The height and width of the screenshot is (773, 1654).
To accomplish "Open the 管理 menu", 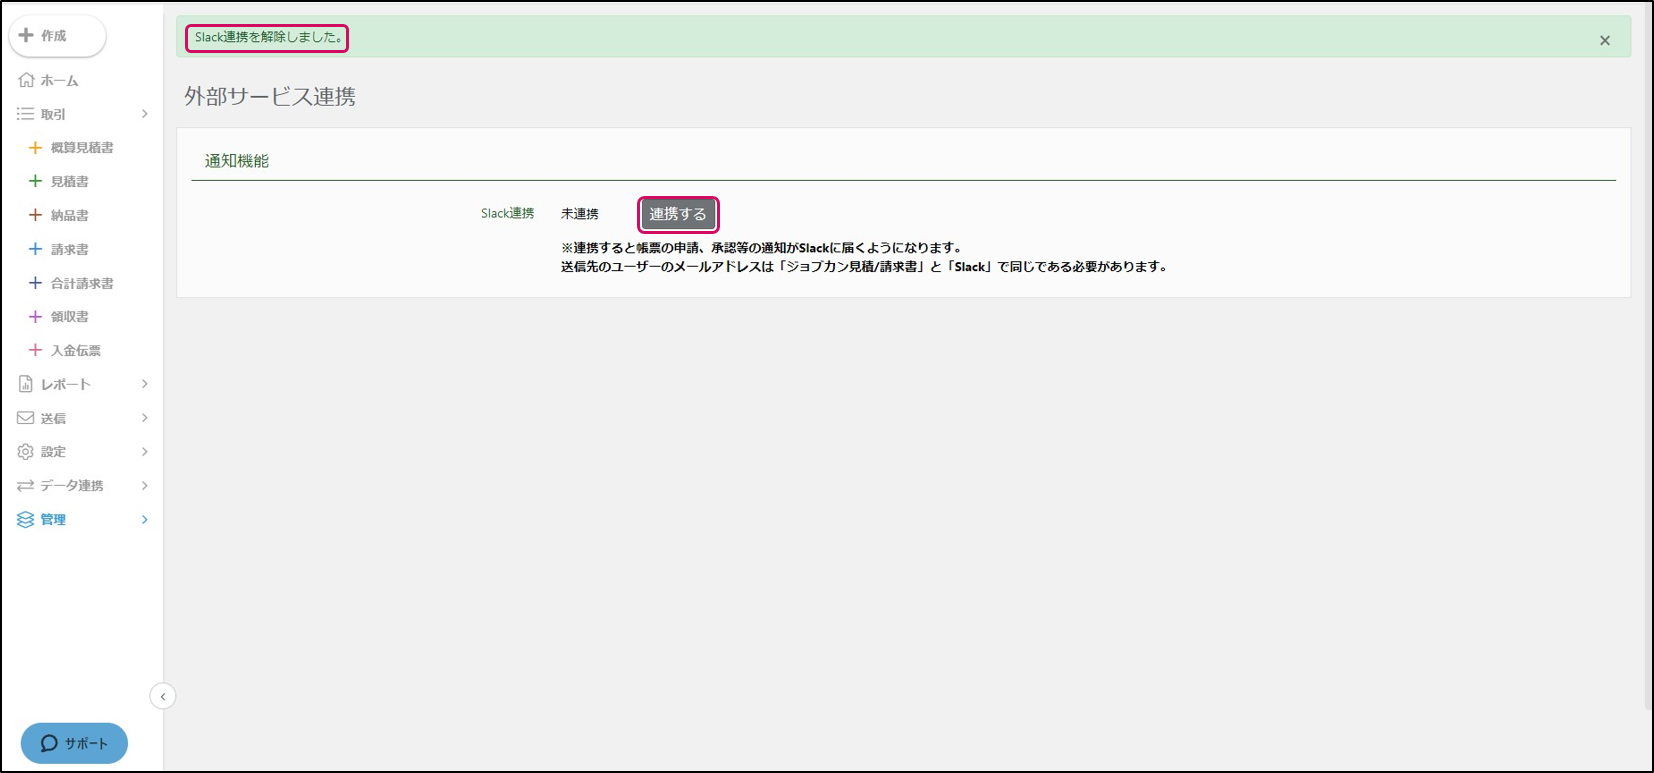I will click(53, 520).
